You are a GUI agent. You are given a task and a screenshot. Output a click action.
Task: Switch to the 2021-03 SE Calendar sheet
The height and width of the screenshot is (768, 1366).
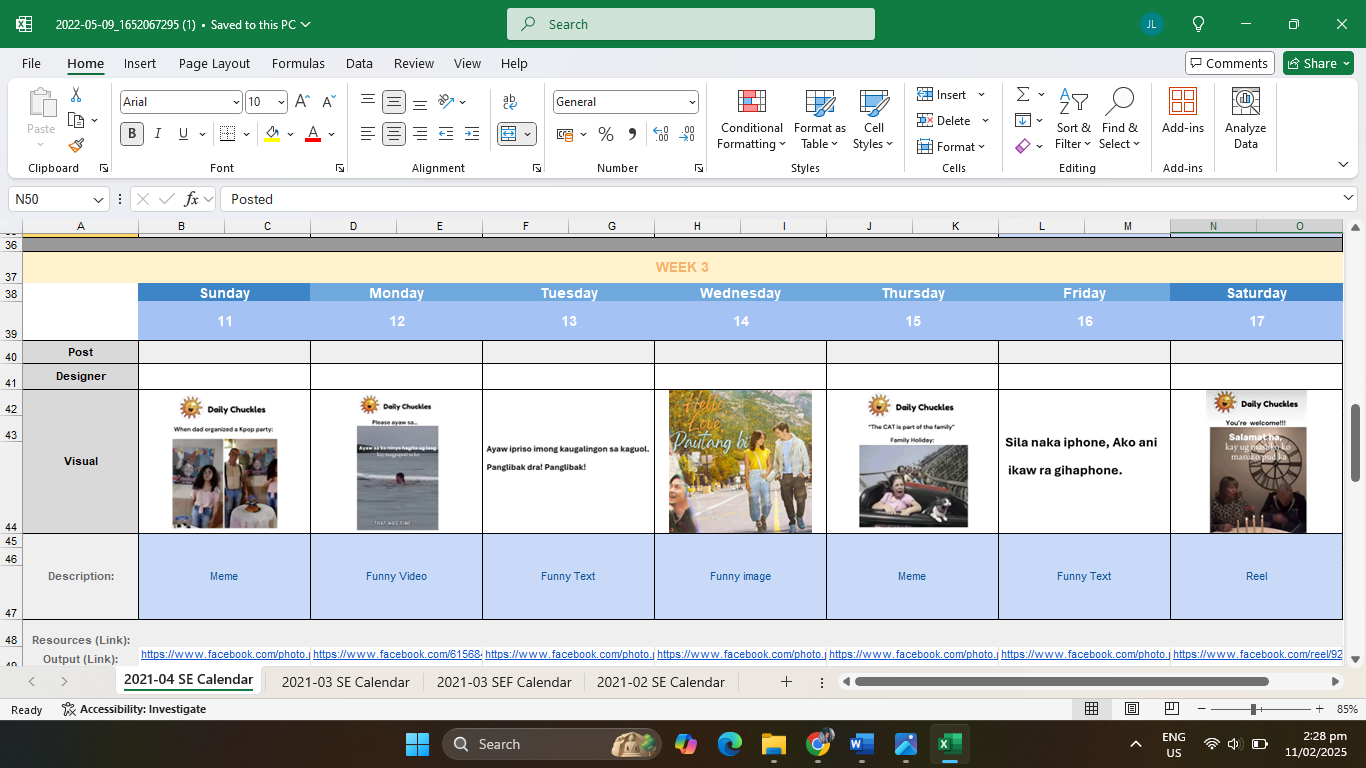345,682
